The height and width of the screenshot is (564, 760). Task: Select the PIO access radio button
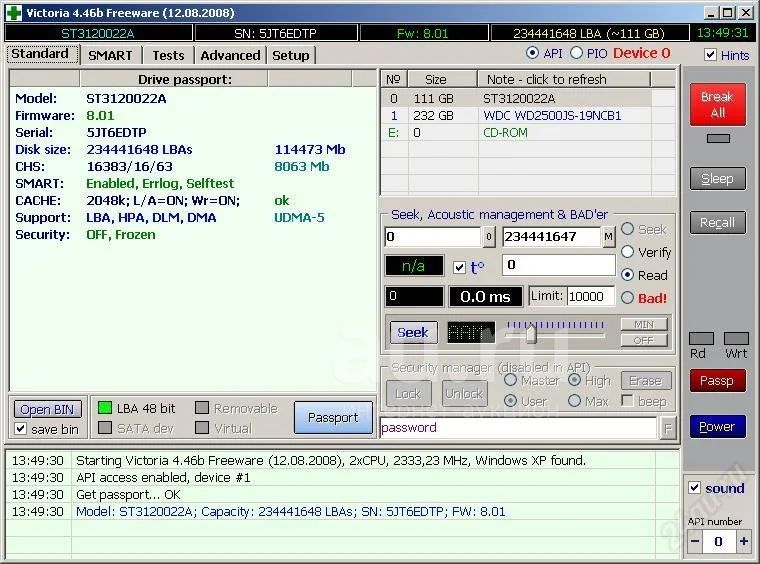[x=576, y=53]
